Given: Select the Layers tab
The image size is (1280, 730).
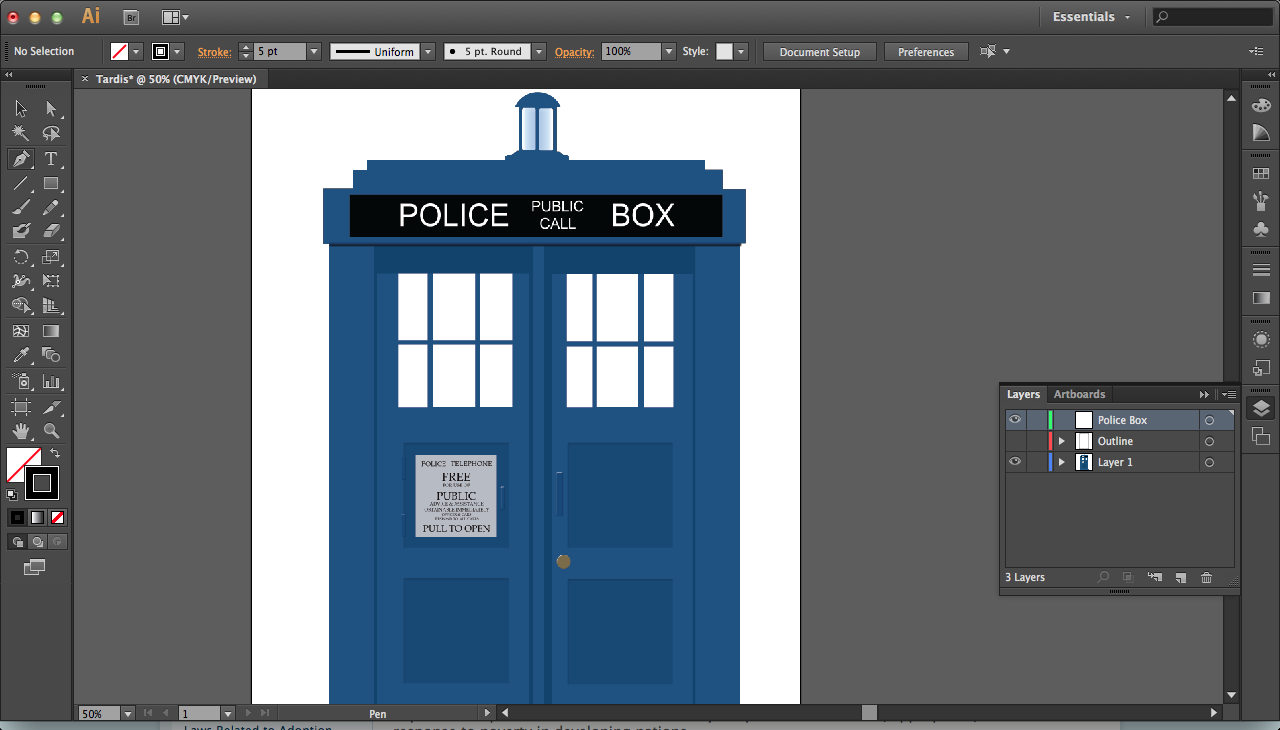Looking at the screenshot, I should point(1023,394).
